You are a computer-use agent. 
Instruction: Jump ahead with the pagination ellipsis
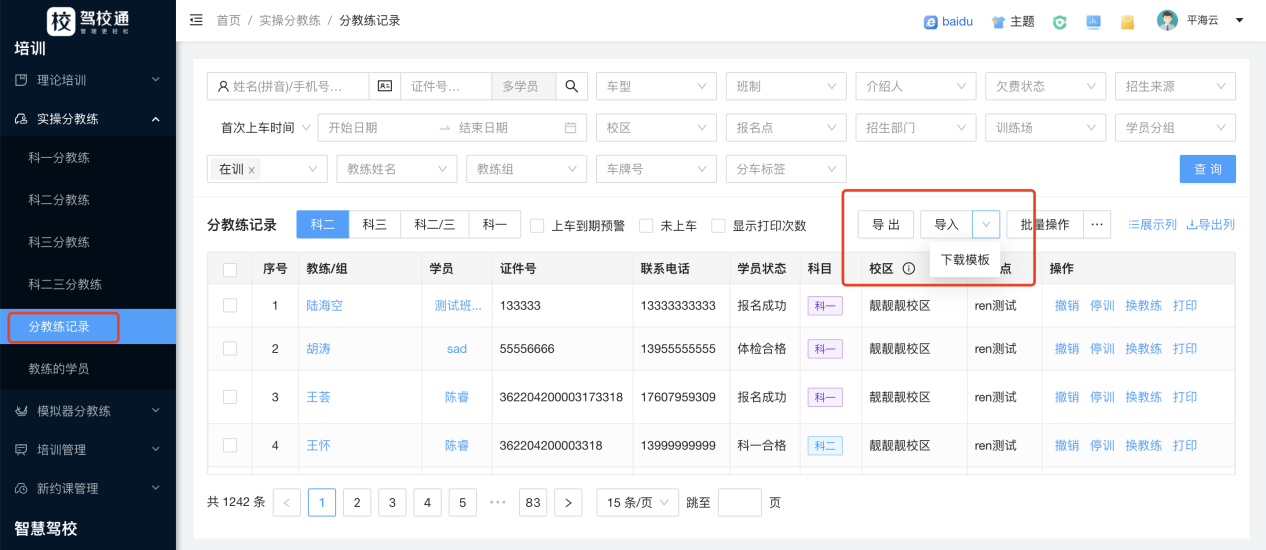pos(497,503)
